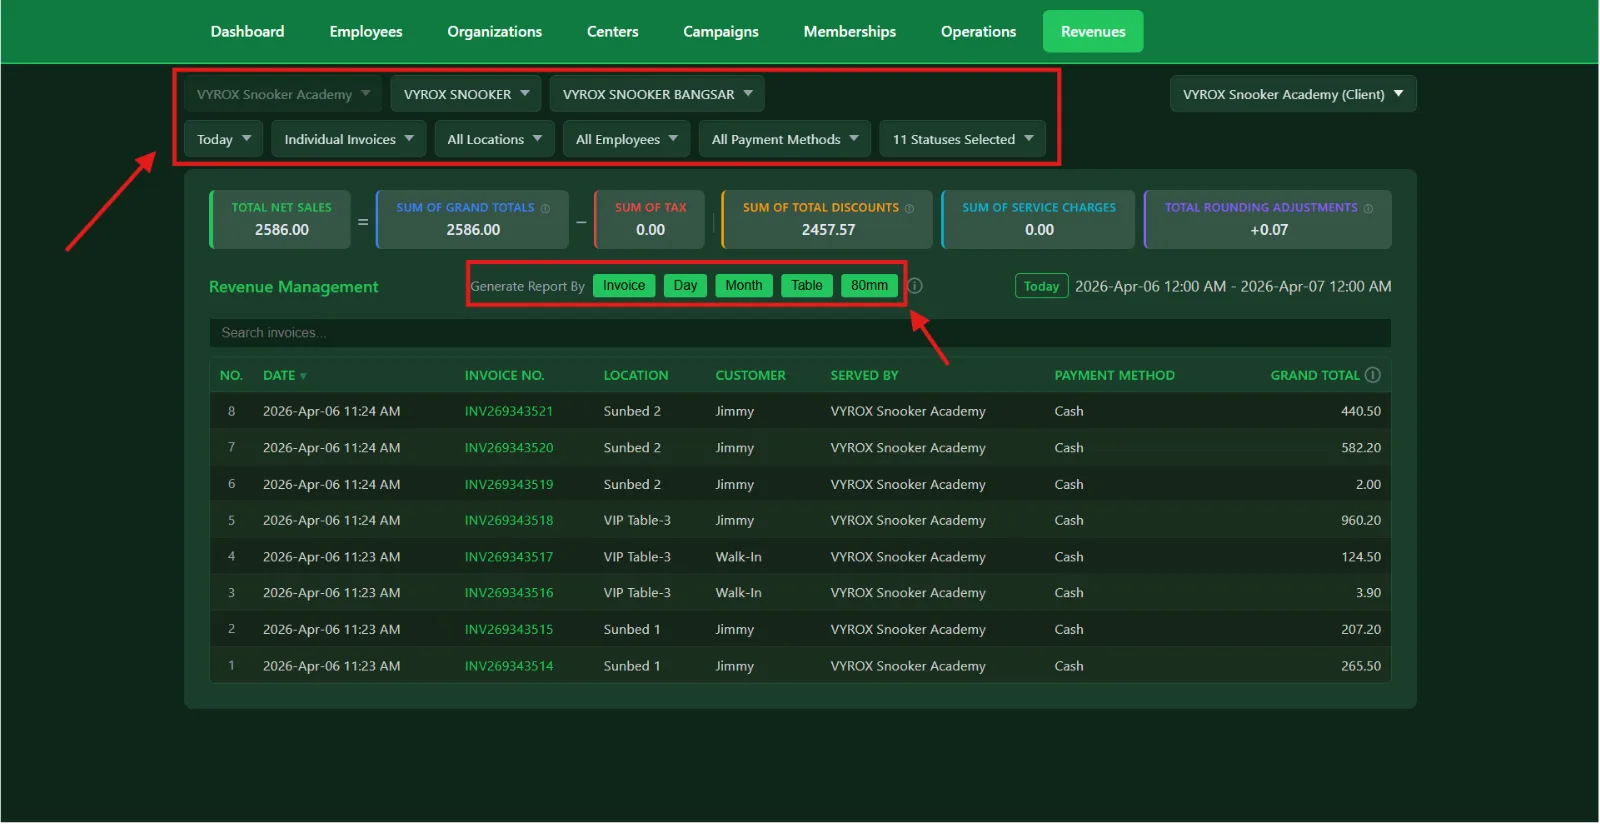Click the Table report button

807,286
